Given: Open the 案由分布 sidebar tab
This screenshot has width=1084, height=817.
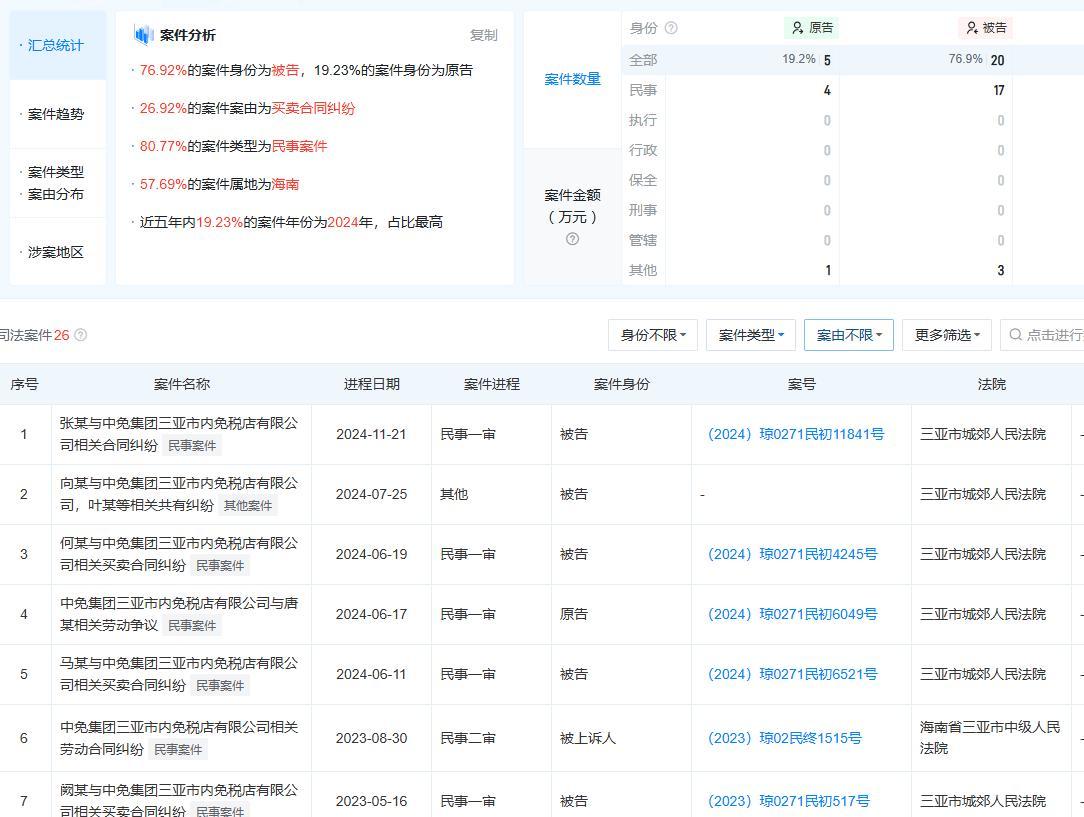Looking at the screenshot, I should click(x=55, y=194).
